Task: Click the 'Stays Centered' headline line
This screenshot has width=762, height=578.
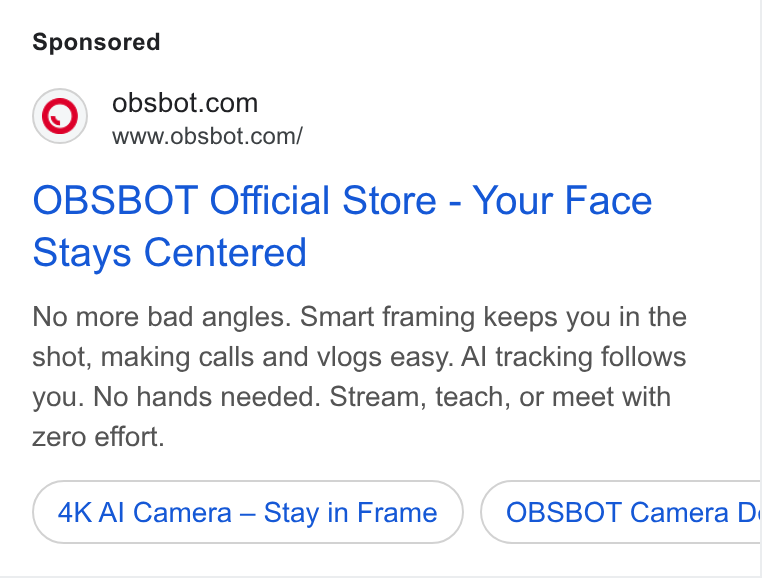Action: [x=170, y=252]
